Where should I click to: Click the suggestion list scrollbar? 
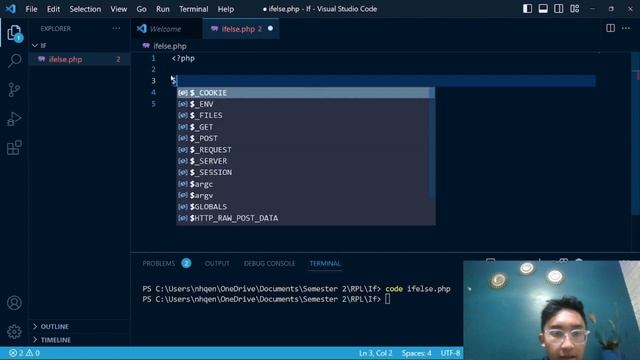tap(432, 143)
